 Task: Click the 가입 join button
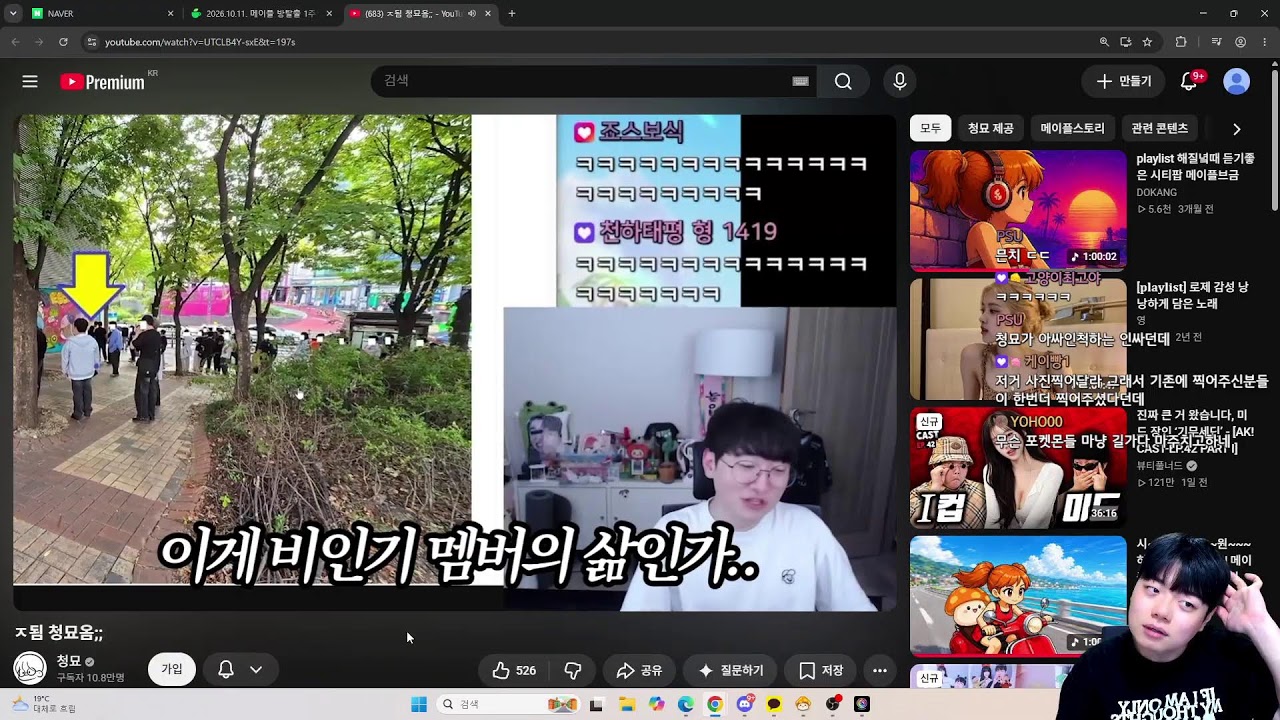tap(172, 669)
